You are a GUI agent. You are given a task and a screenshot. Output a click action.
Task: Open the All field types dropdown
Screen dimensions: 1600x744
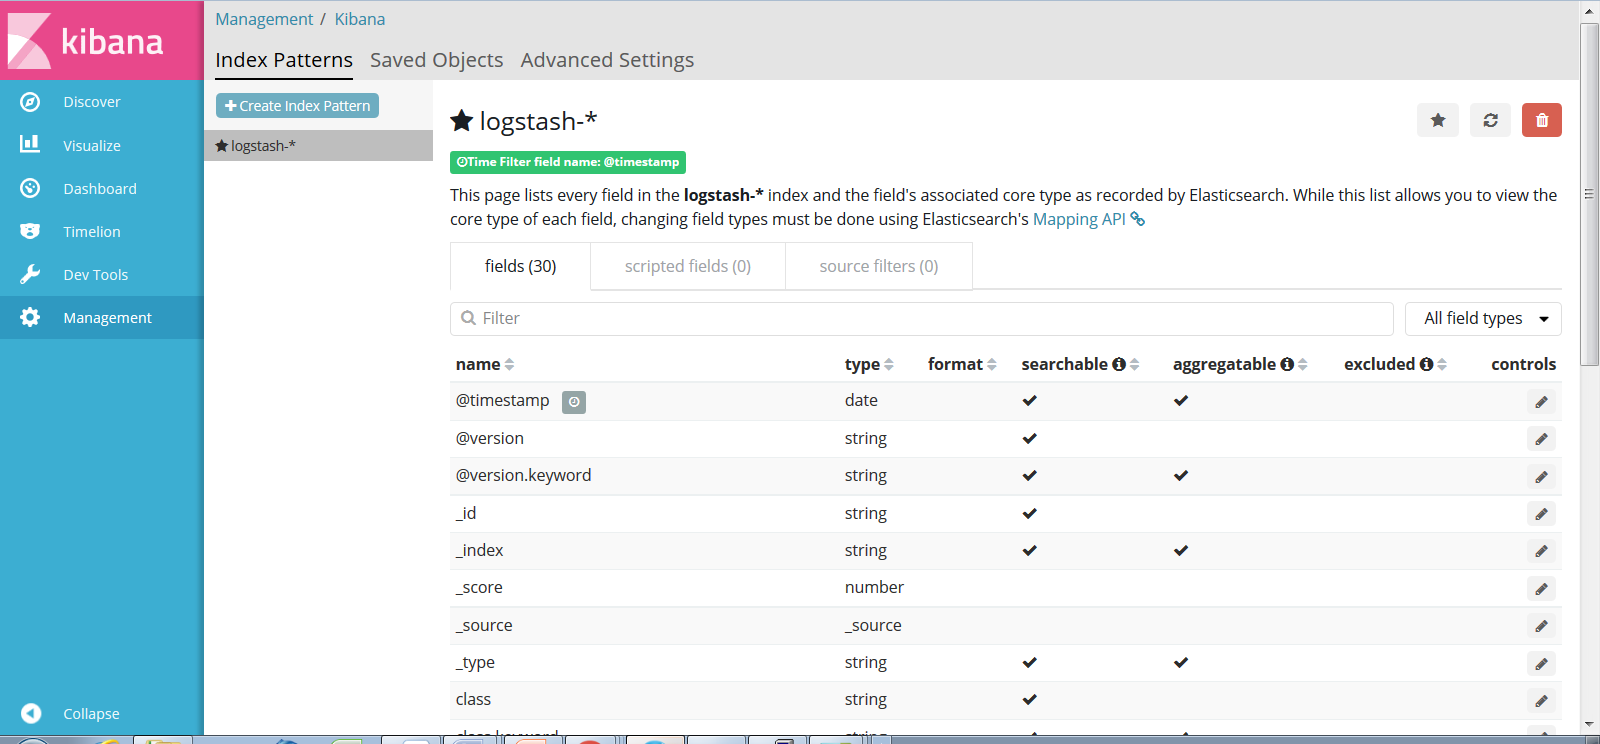pos(1483,319)
